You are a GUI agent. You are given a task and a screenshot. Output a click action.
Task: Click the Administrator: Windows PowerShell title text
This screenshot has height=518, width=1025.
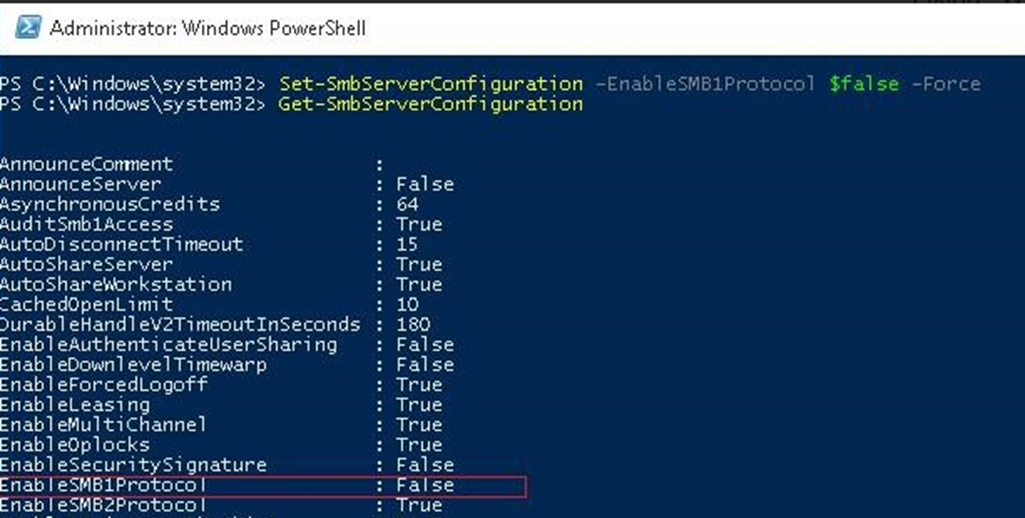coord(207,28)
